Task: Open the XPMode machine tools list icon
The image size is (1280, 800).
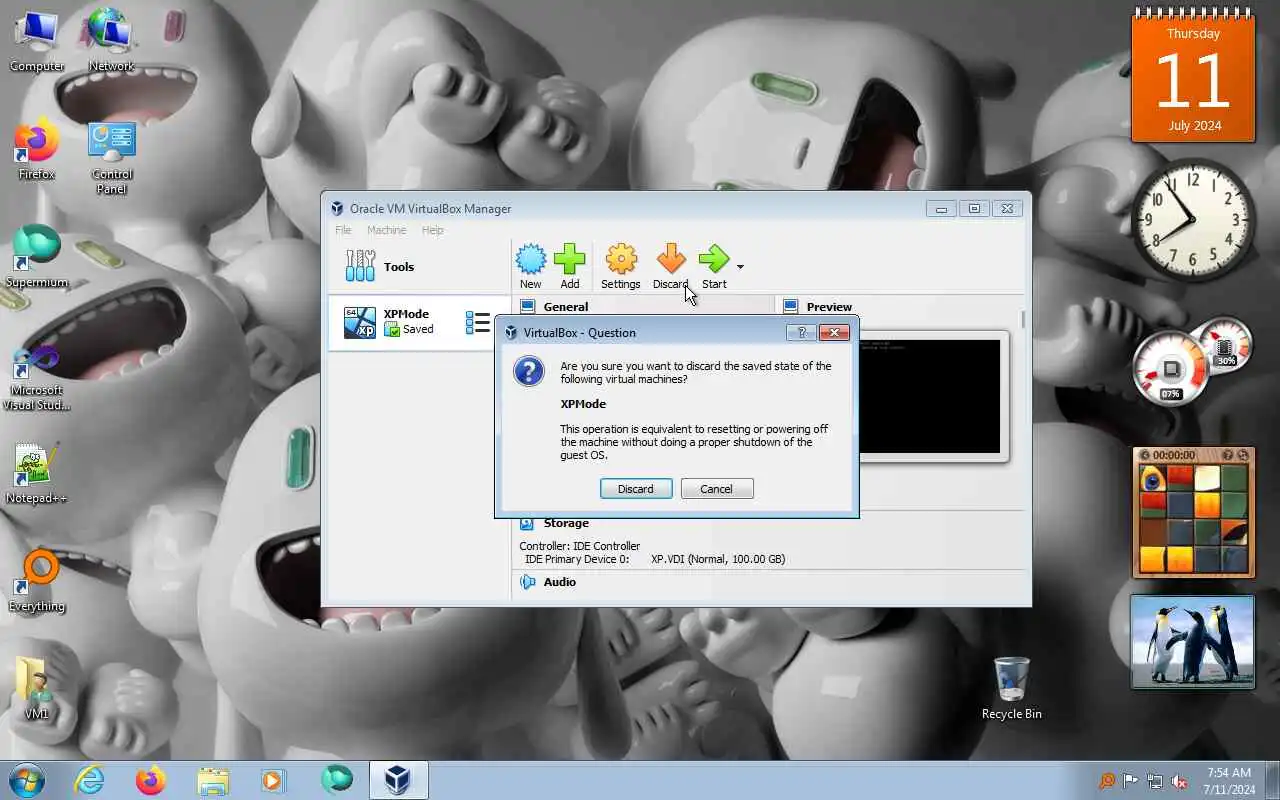Action: (x=477, y=322)
